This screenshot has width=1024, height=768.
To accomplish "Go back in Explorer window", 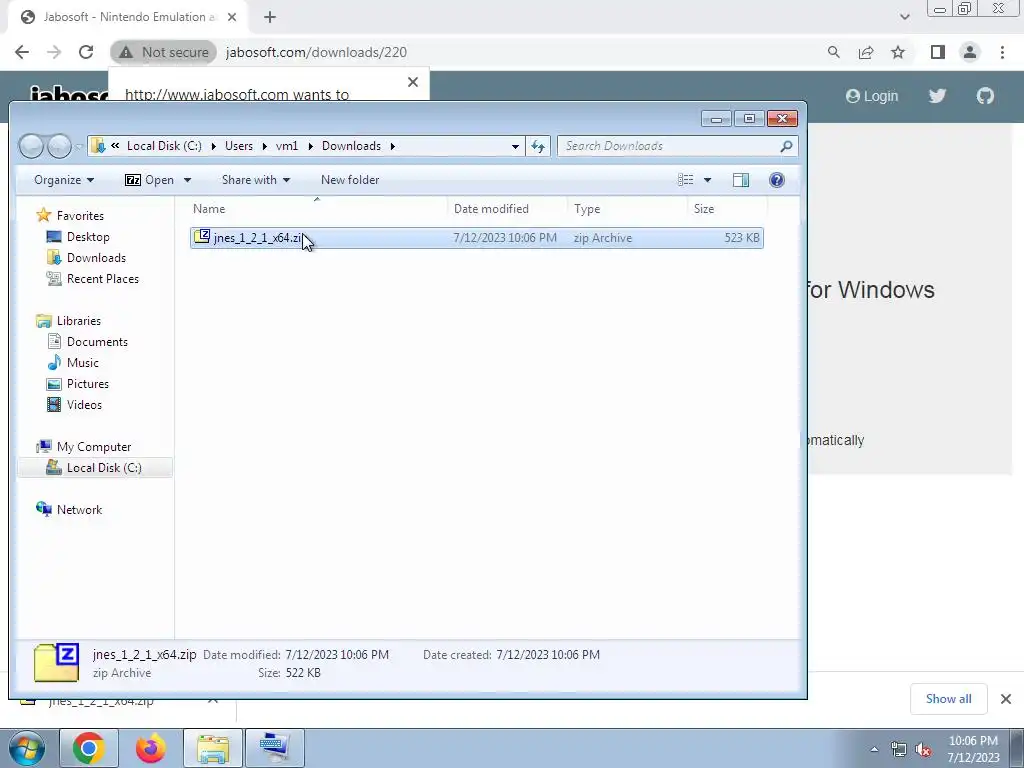I will pos(31,146).
